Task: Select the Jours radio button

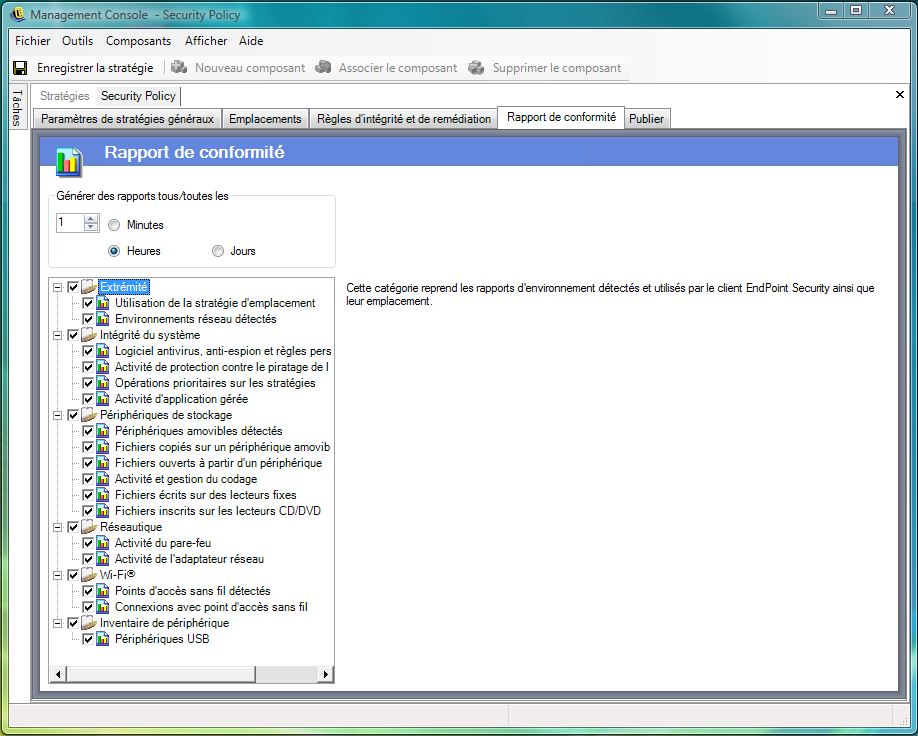Action: tap(218, 251)
